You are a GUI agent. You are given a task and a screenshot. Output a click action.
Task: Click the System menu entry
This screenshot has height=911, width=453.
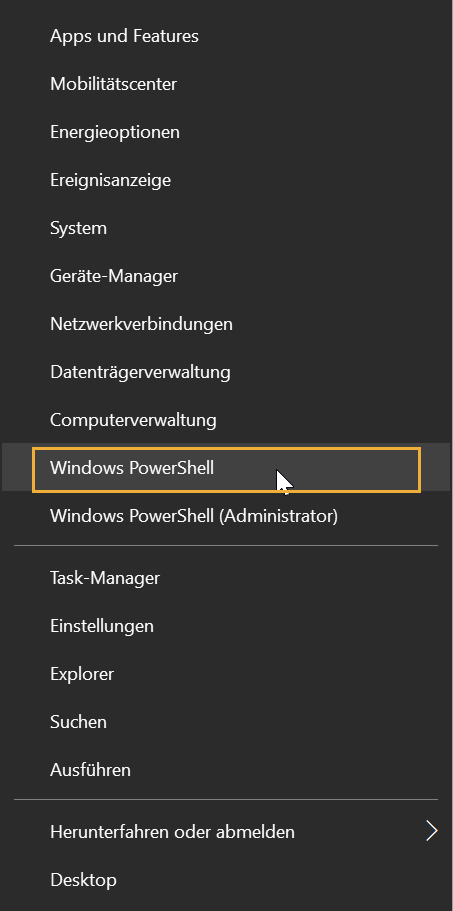tap(226, 228)
